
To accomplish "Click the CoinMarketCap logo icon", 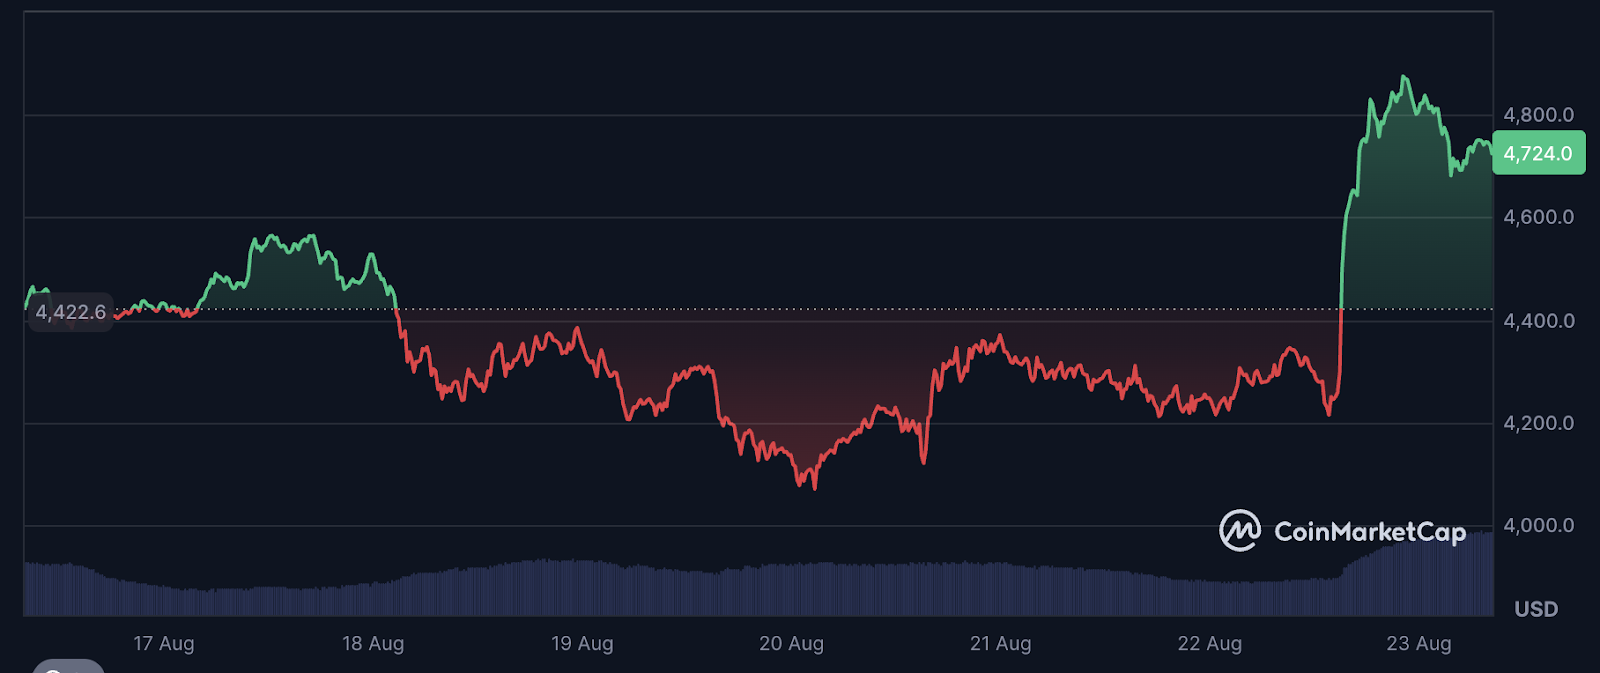I will point(1240,531).
